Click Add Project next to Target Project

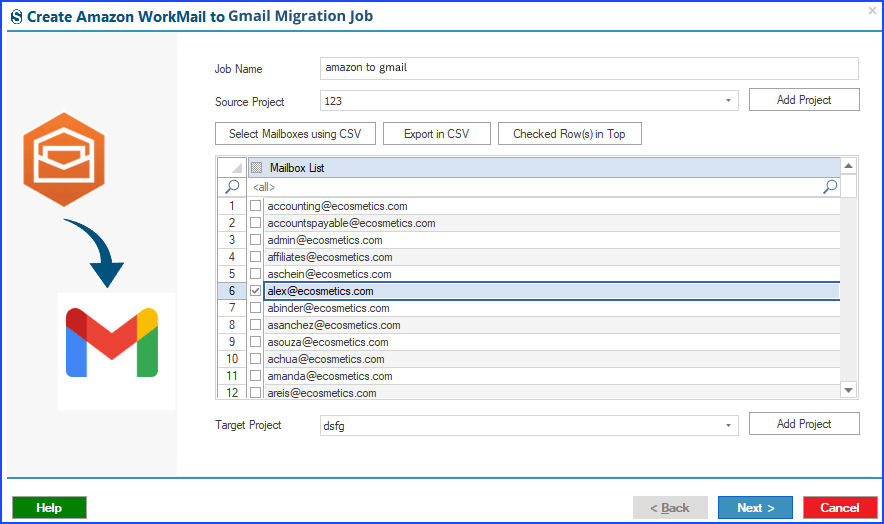coord(804,424)
